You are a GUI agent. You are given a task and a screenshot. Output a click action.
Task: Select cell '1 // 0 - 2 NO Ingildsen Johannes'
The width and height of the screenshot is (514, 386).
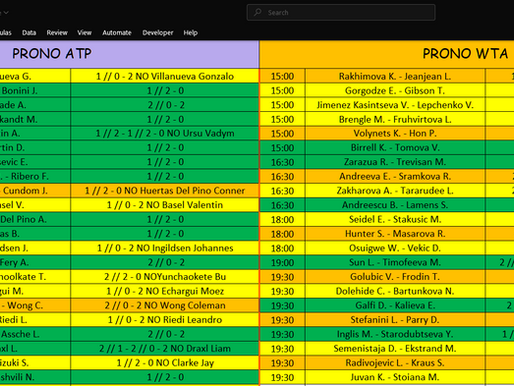point(165,248)
